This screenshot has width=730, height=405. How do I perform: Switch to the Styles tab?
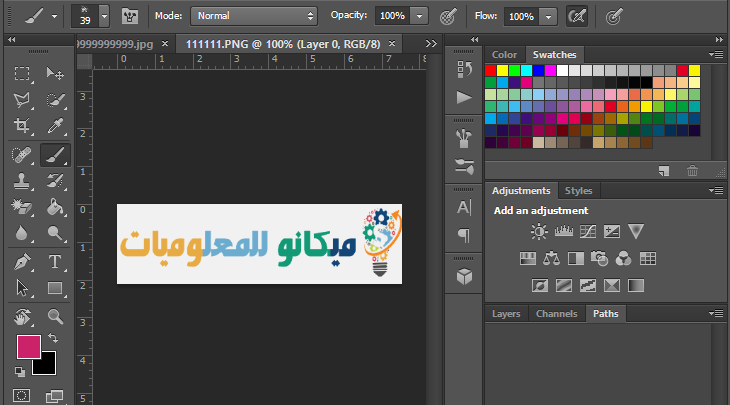[578, 191]
